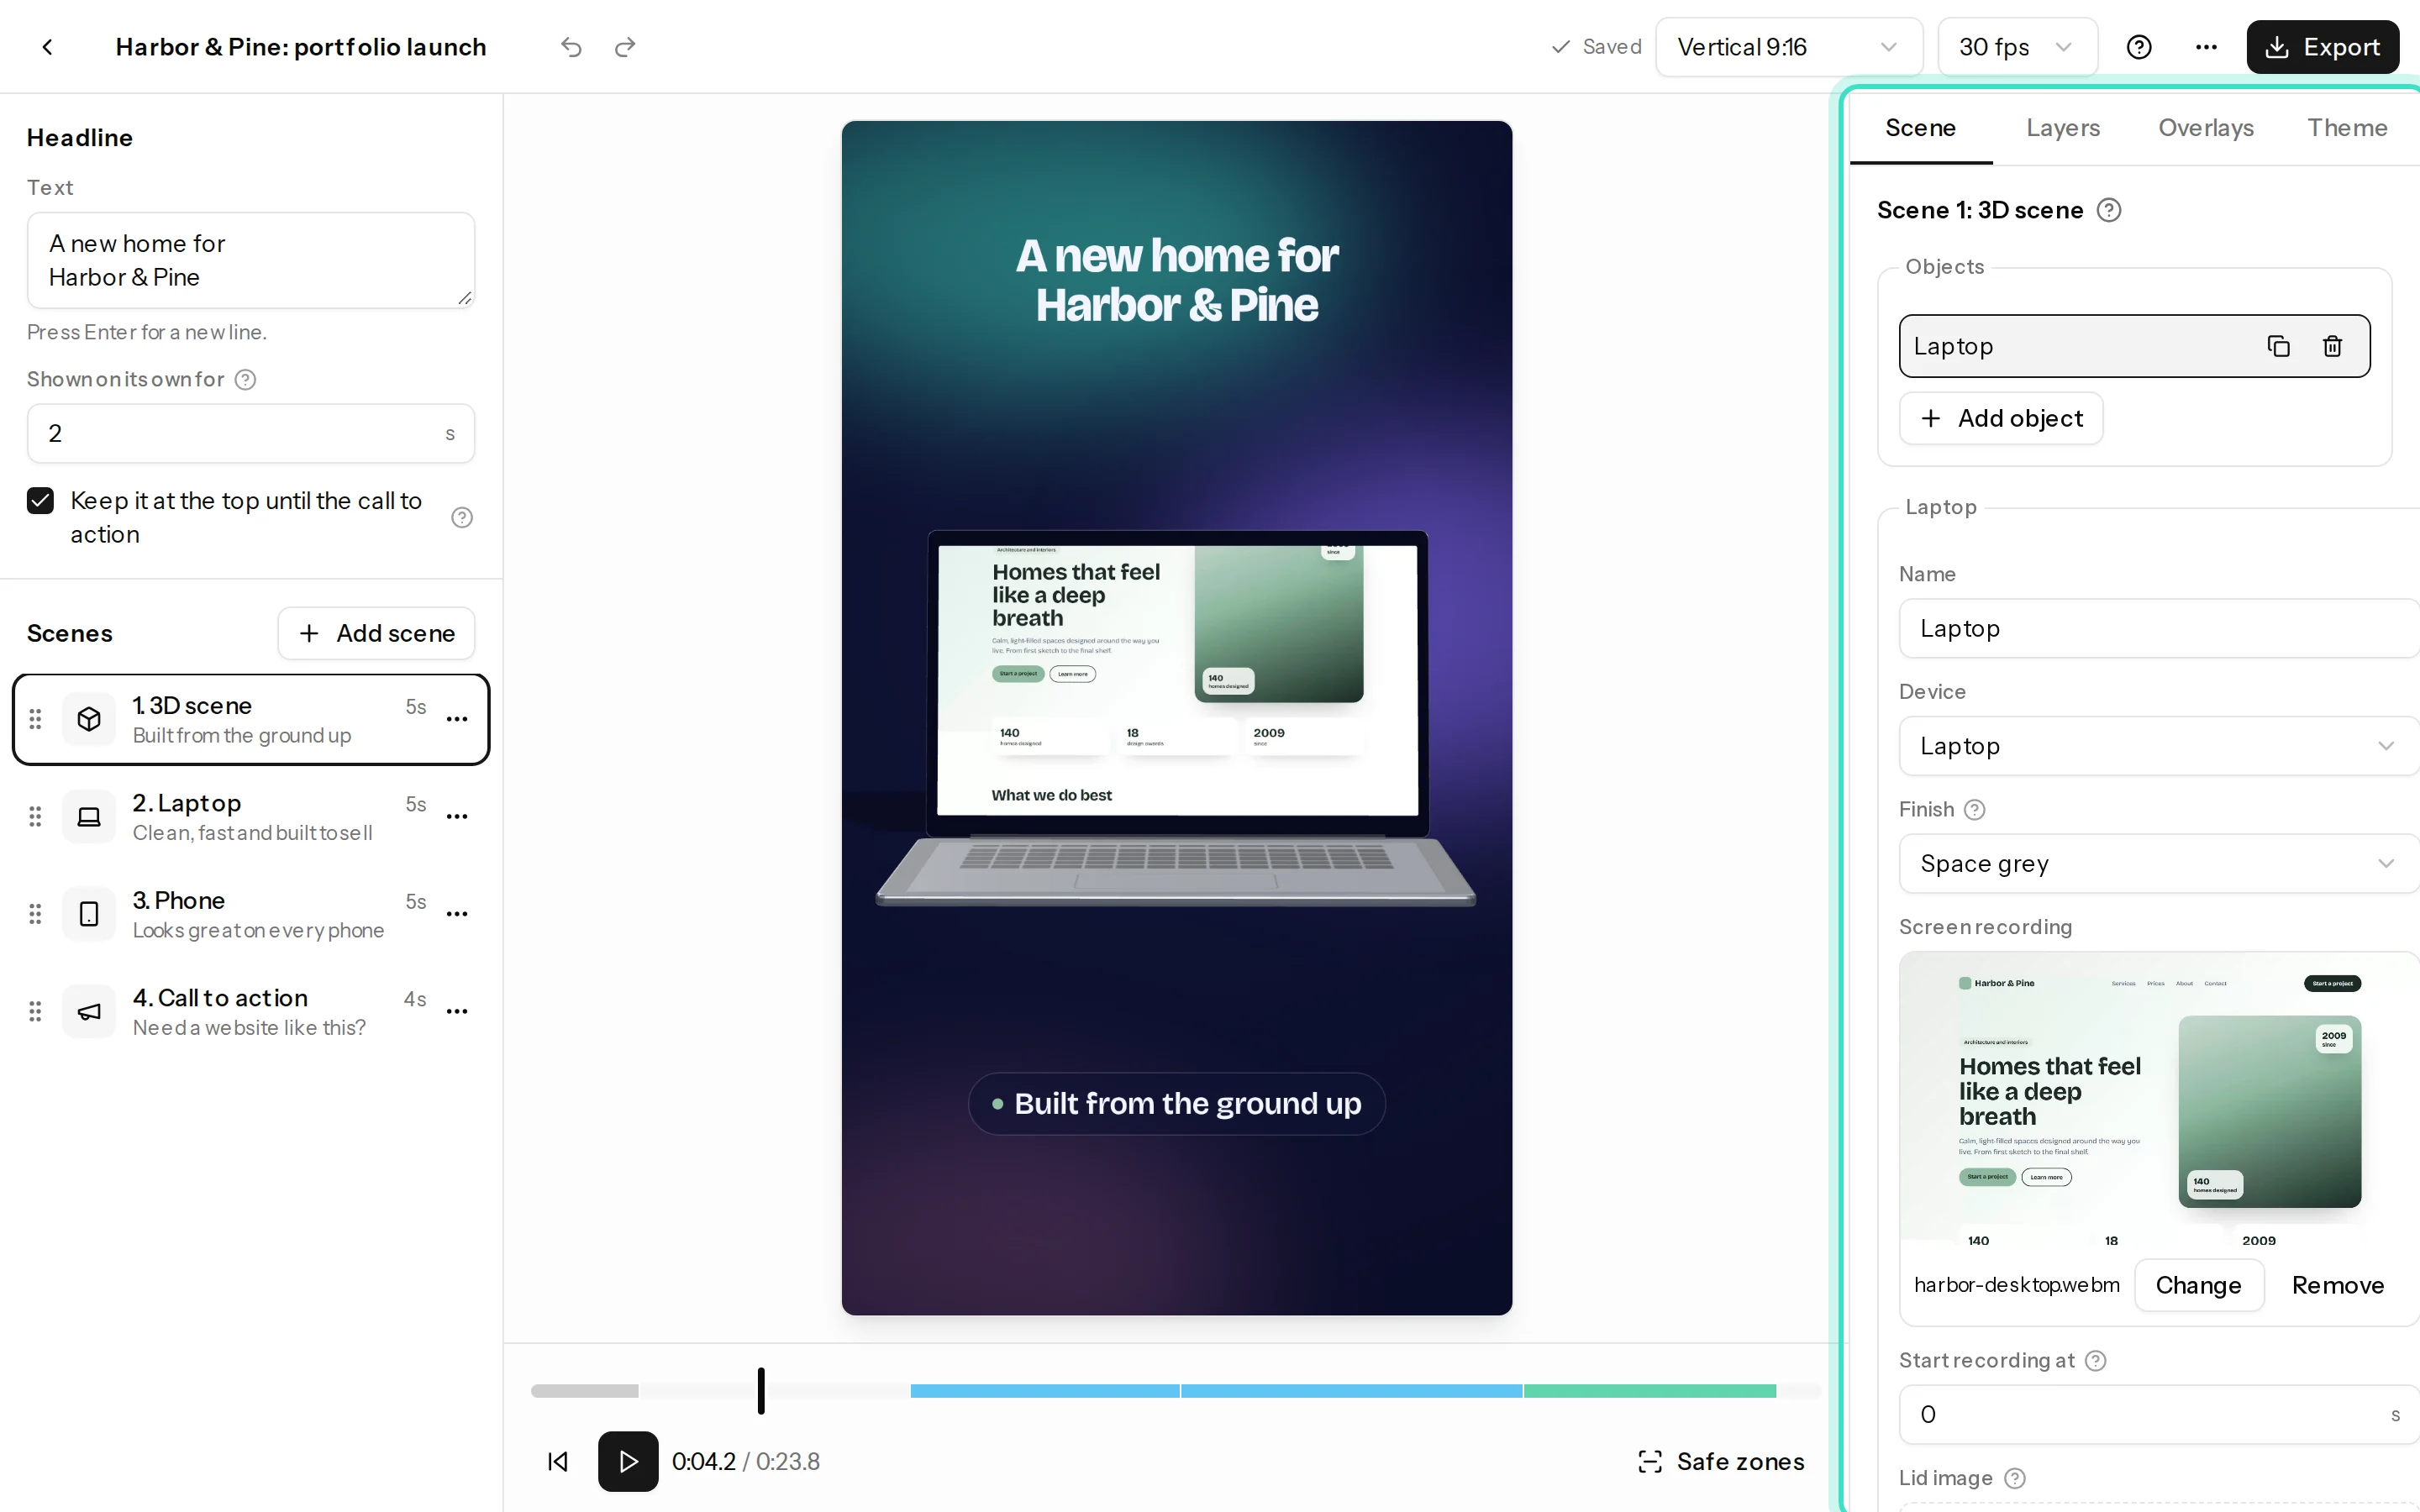
Task: Remove the harbor-desktop.webm recording
Action: tap(2338, 1285)
